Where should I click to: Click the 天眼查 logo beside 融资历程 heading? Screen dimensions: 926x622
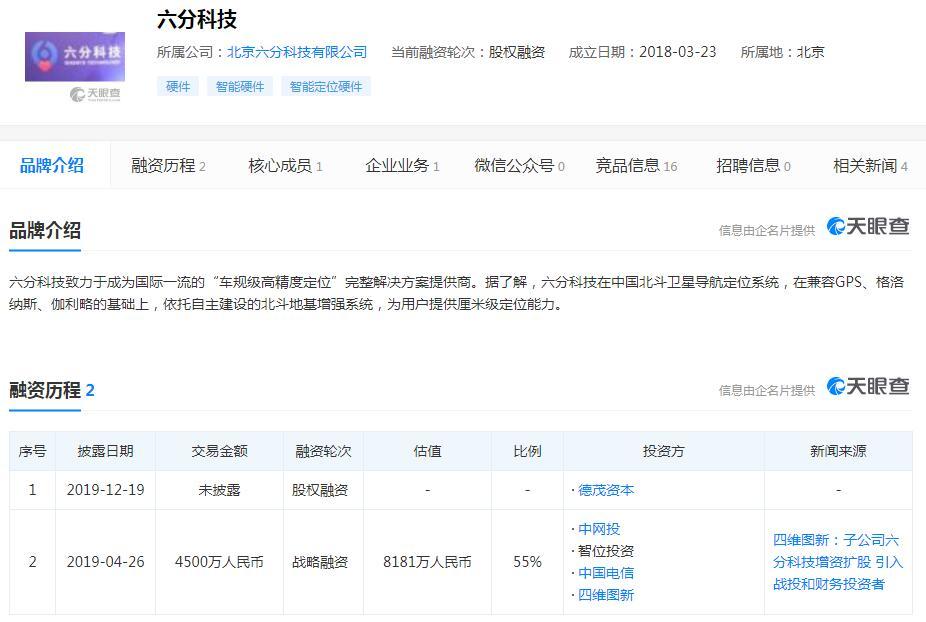tap(868, 387)
